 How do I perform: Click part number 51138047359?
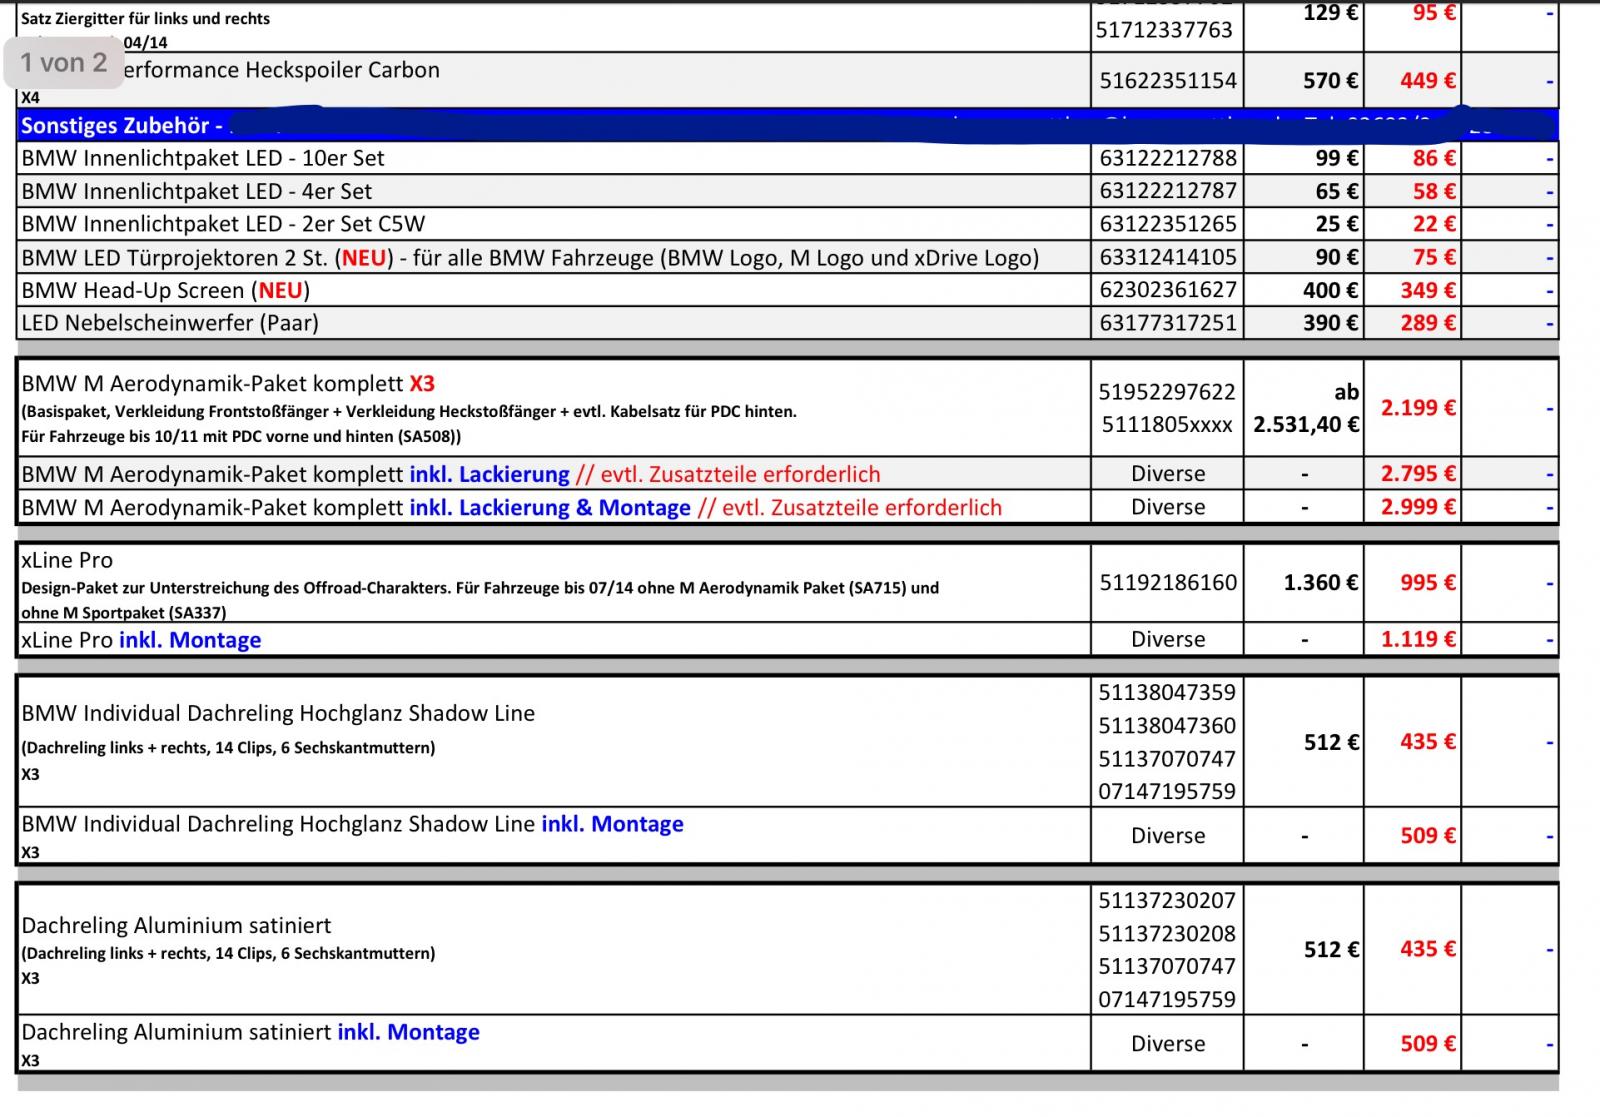(1167, 692)
